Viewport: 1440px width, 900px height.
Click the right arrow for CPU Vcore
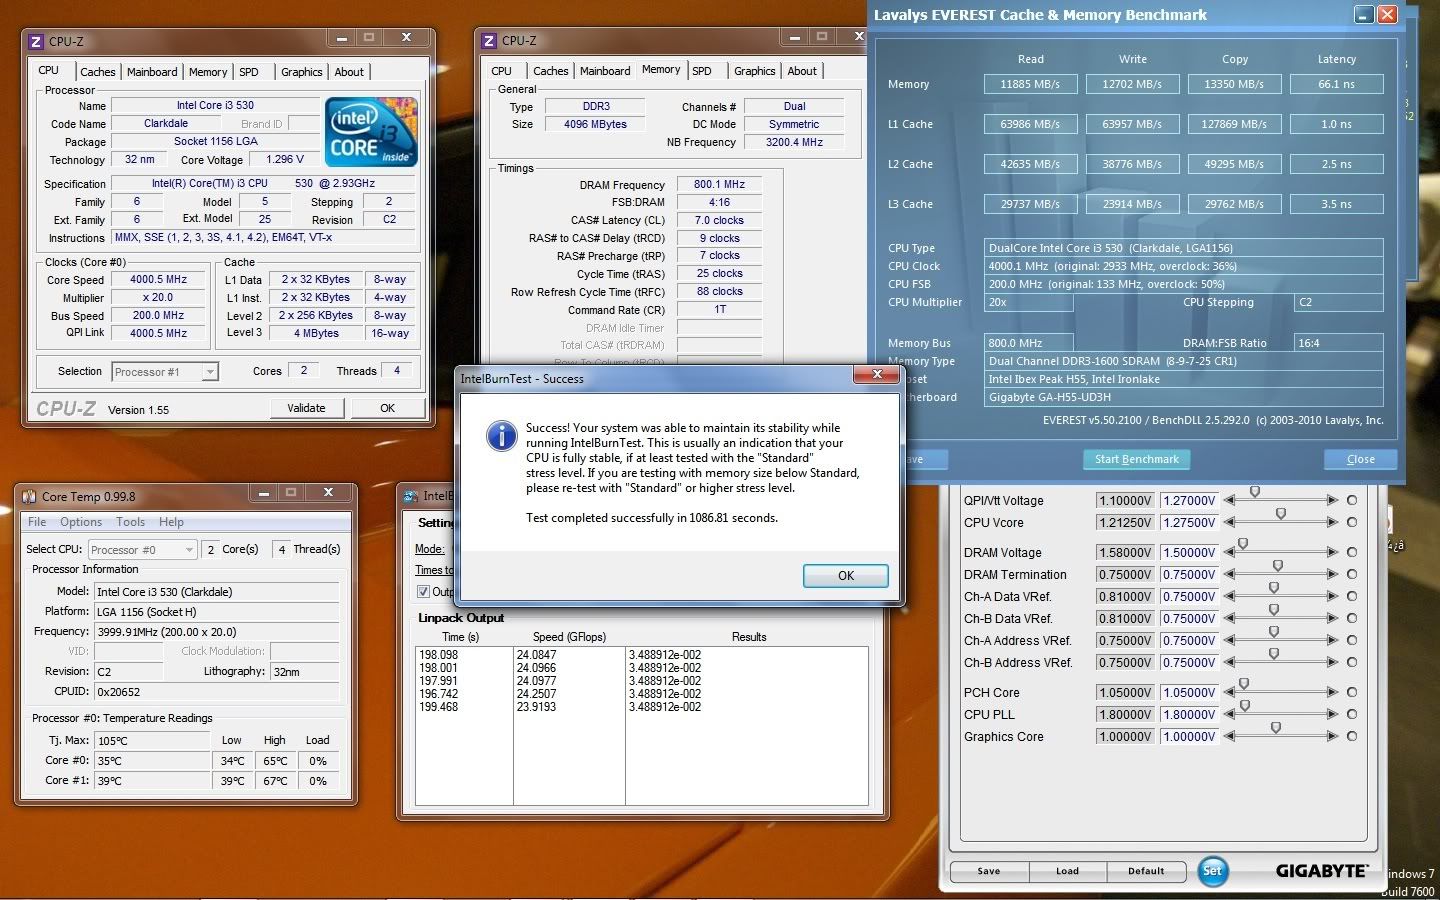coord(1331,523)
